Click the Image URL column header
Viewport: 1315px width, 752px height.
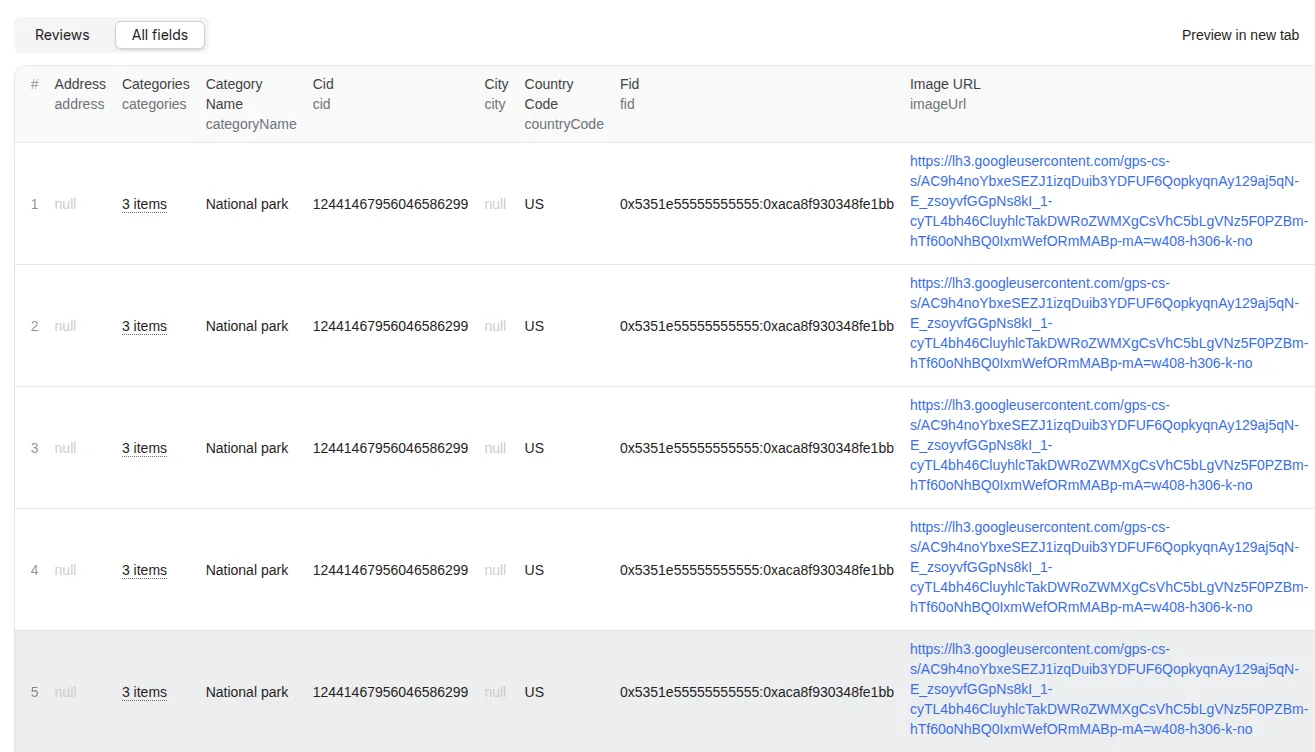point(944,84)
